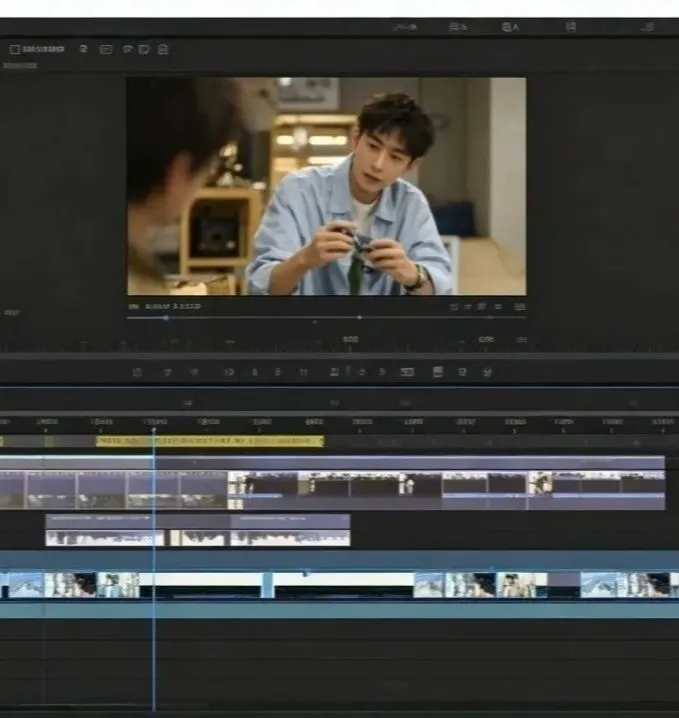
Task: Select the narrow waveform clip between the two wider ones
Action: point(198,538)
